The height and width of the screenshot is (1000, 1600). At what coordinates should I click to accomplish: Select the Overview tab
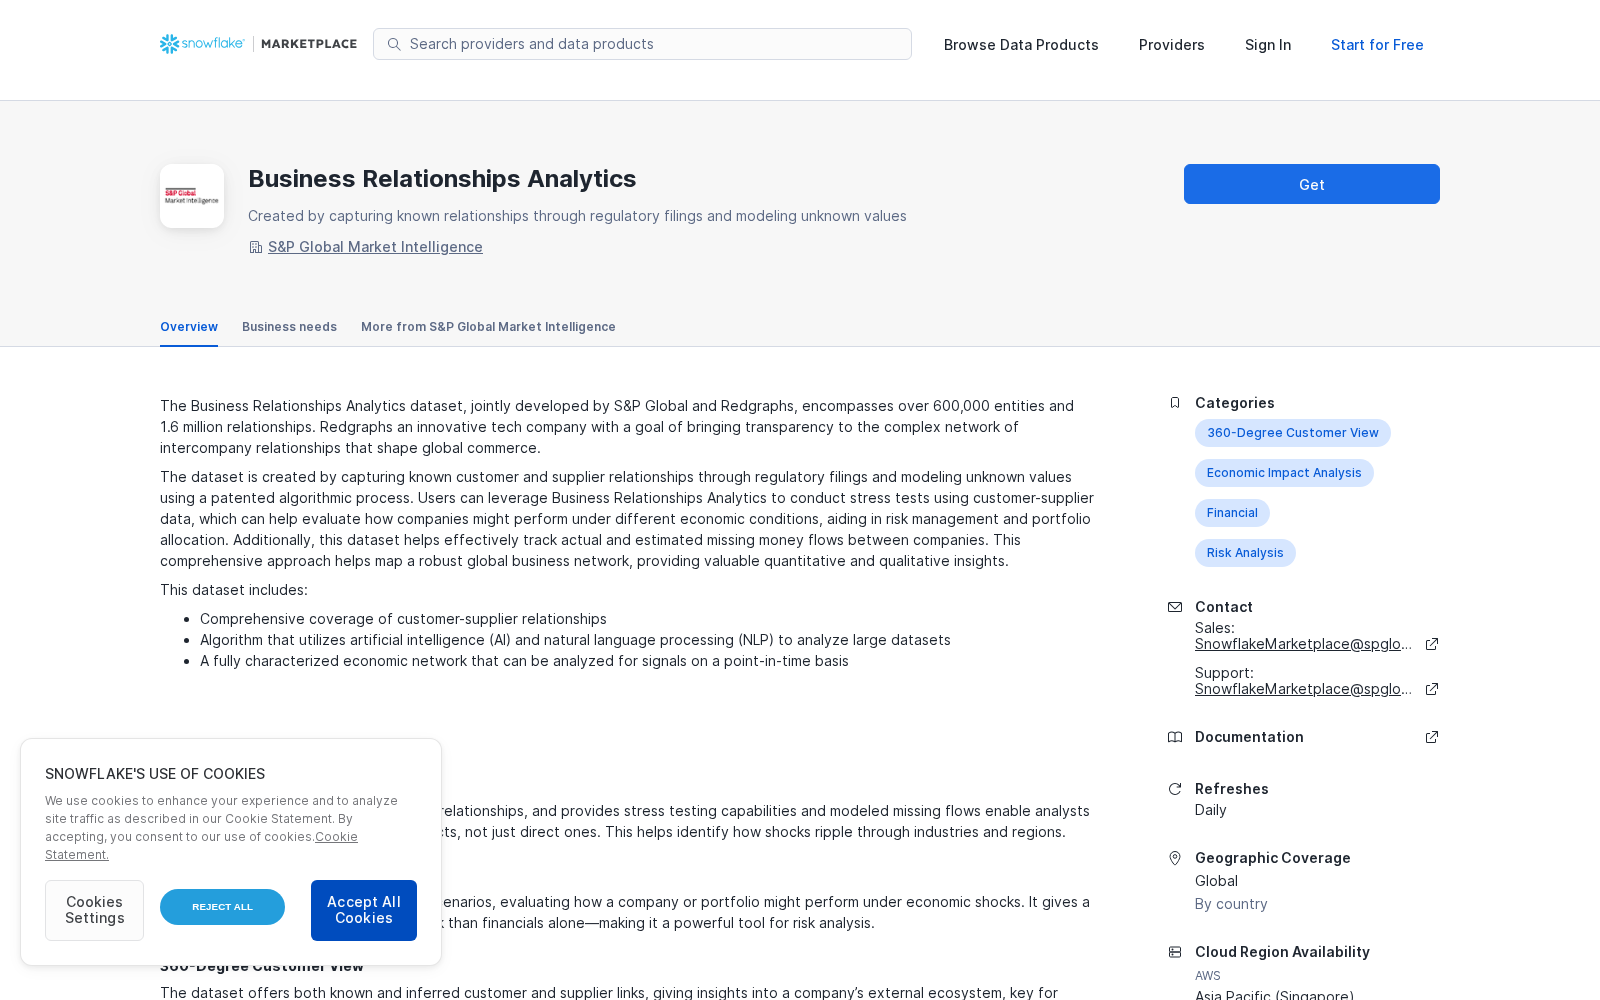[189, 327]
